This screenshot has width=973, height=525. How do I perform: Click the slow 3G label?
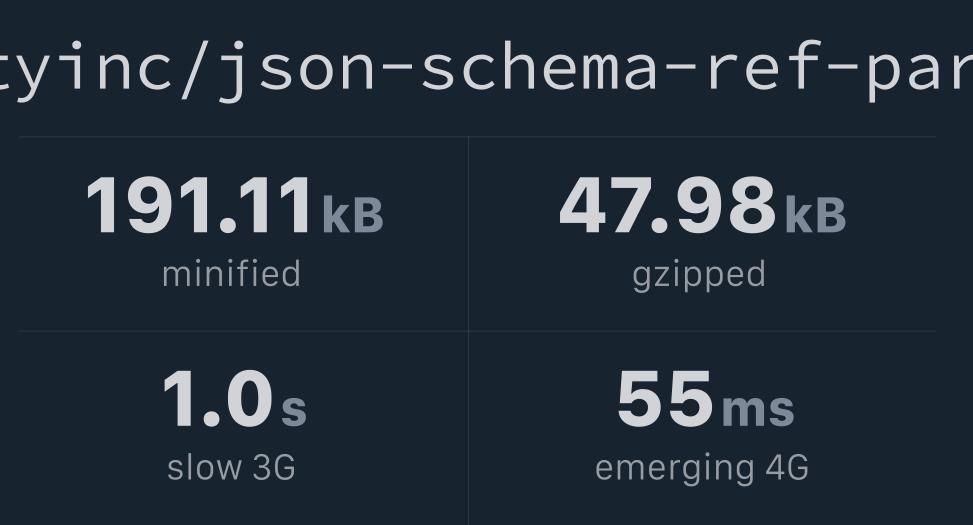(x=231, y=468)
